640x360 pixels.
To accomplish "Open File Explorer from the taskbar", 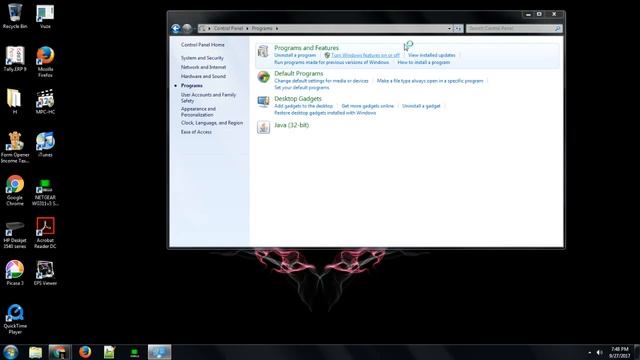I will 36,352.
